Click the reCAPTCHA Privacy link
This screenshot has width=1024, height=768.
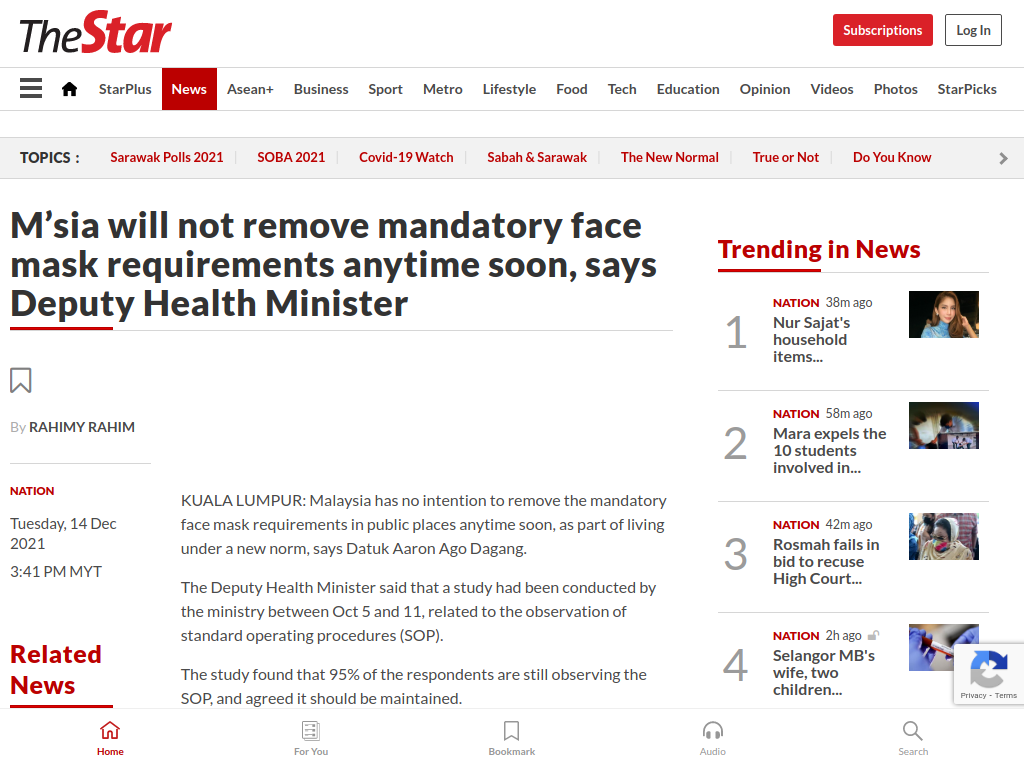pos(973,696)
